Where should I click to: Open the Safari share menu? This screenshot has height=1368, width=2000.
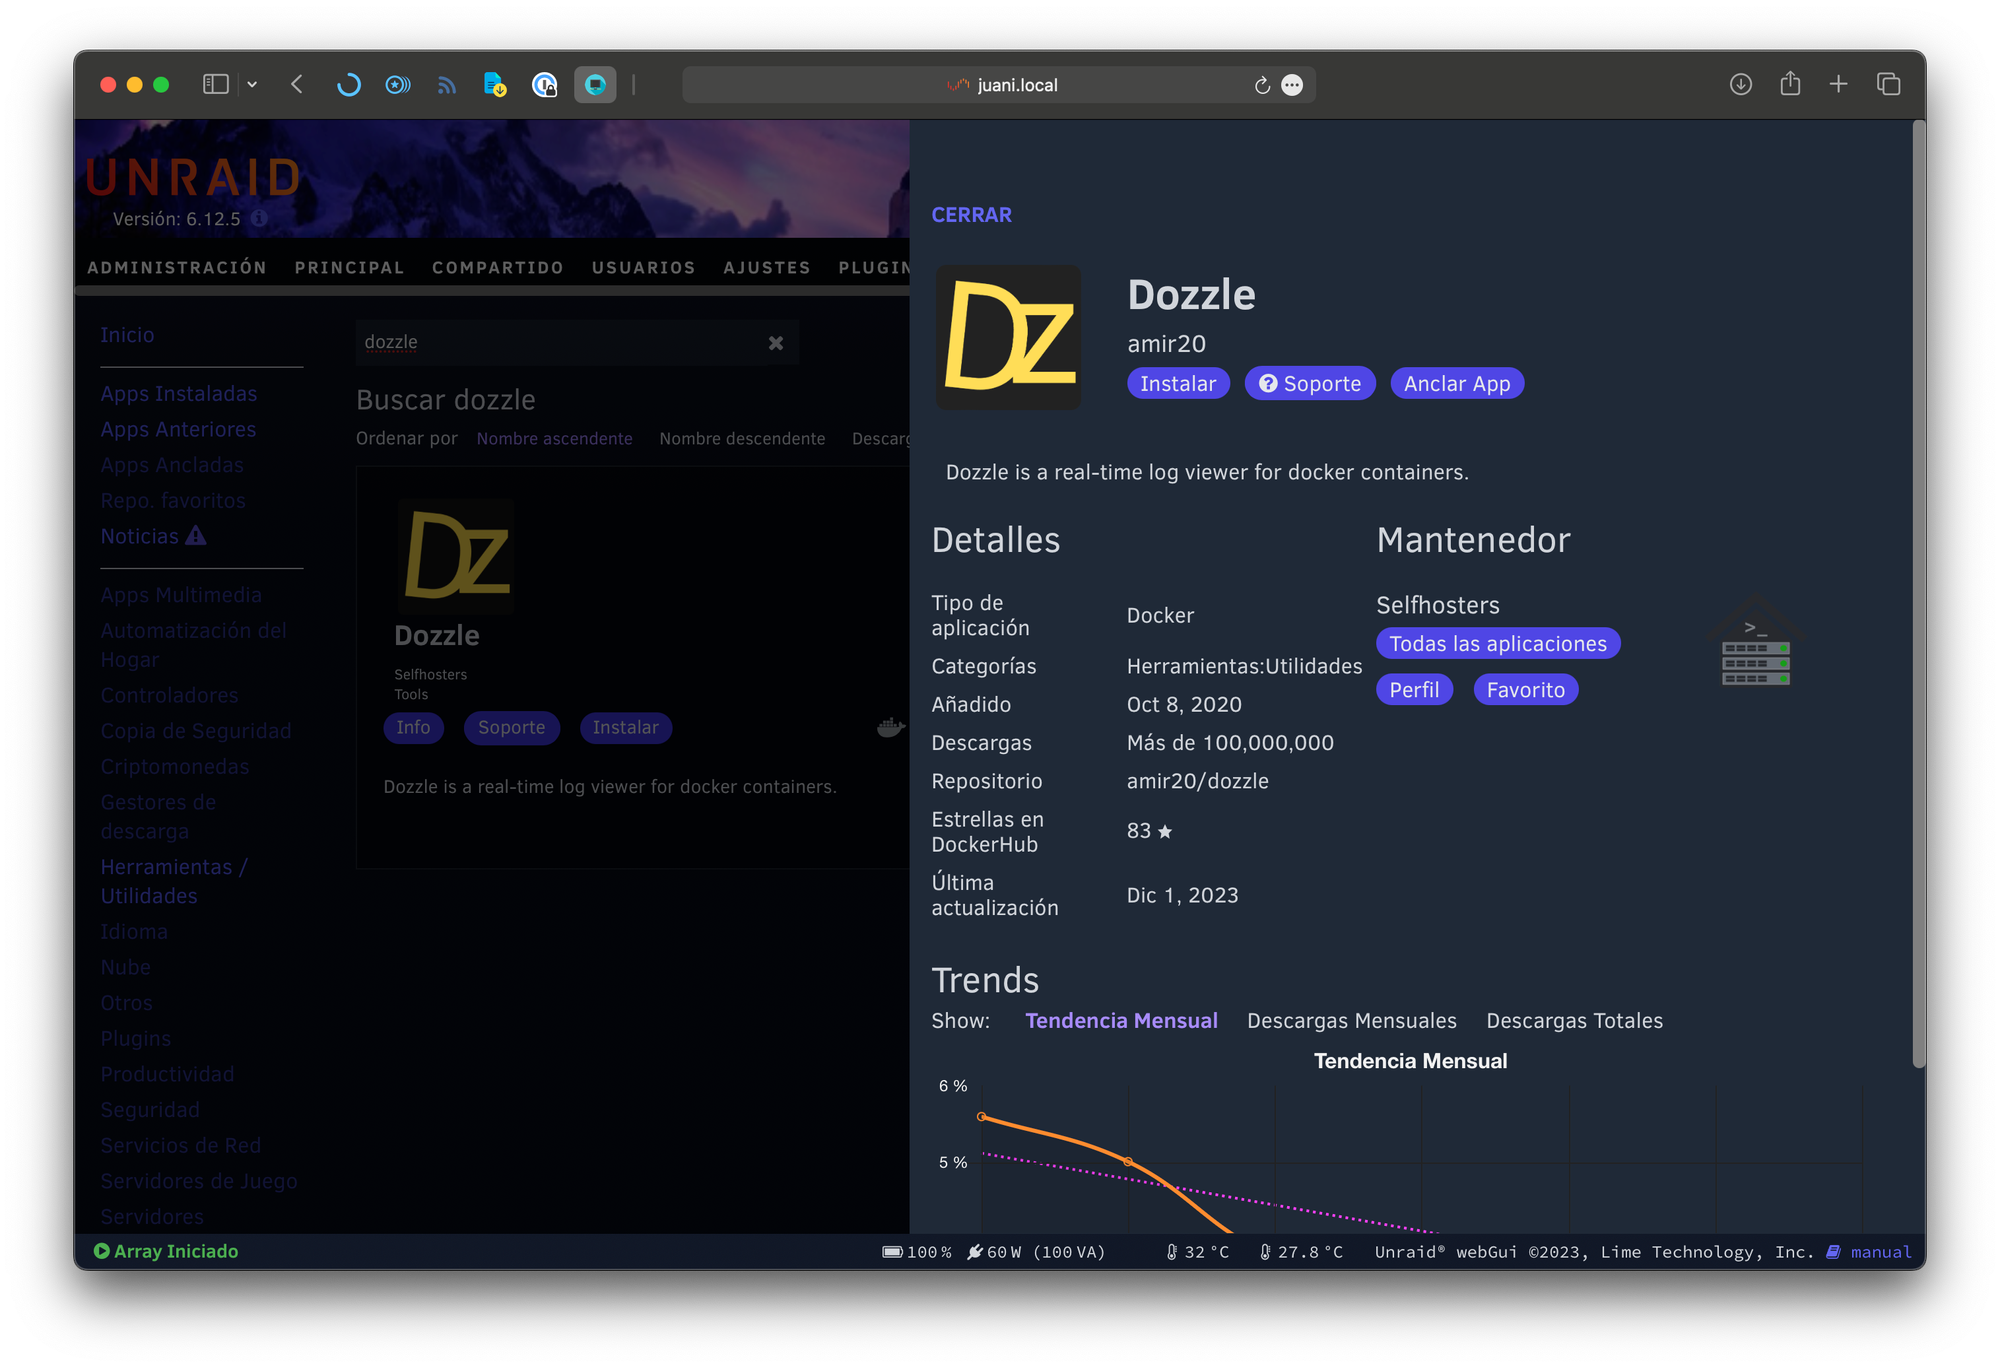point(1790,84)
